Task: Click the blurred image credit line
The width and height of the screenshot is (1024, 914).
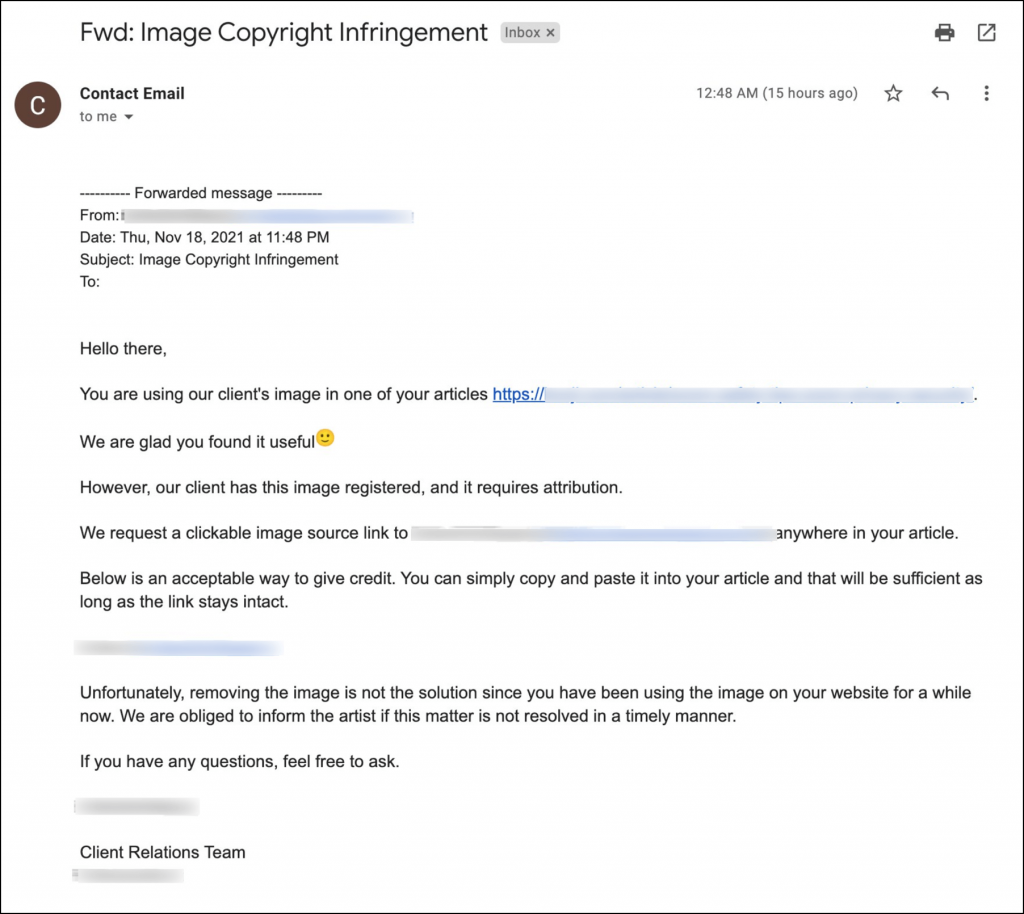Action: tap(178, 647)
